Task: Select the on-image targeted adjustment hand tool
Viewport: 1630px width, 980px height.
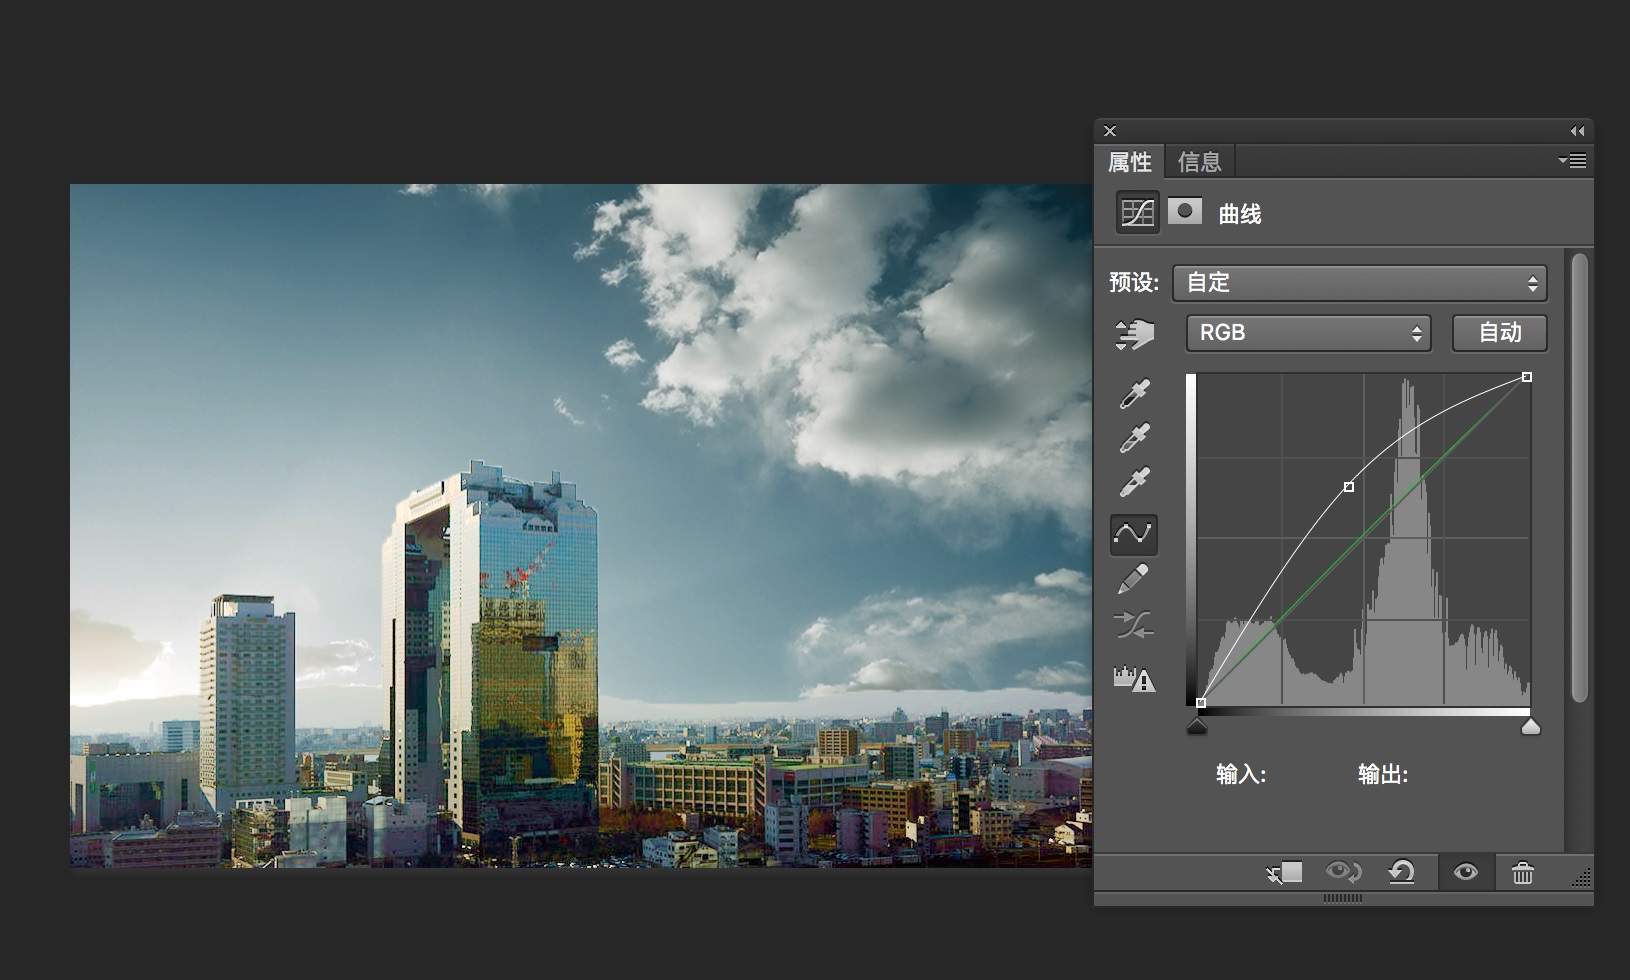Action: click(1134, 334)
